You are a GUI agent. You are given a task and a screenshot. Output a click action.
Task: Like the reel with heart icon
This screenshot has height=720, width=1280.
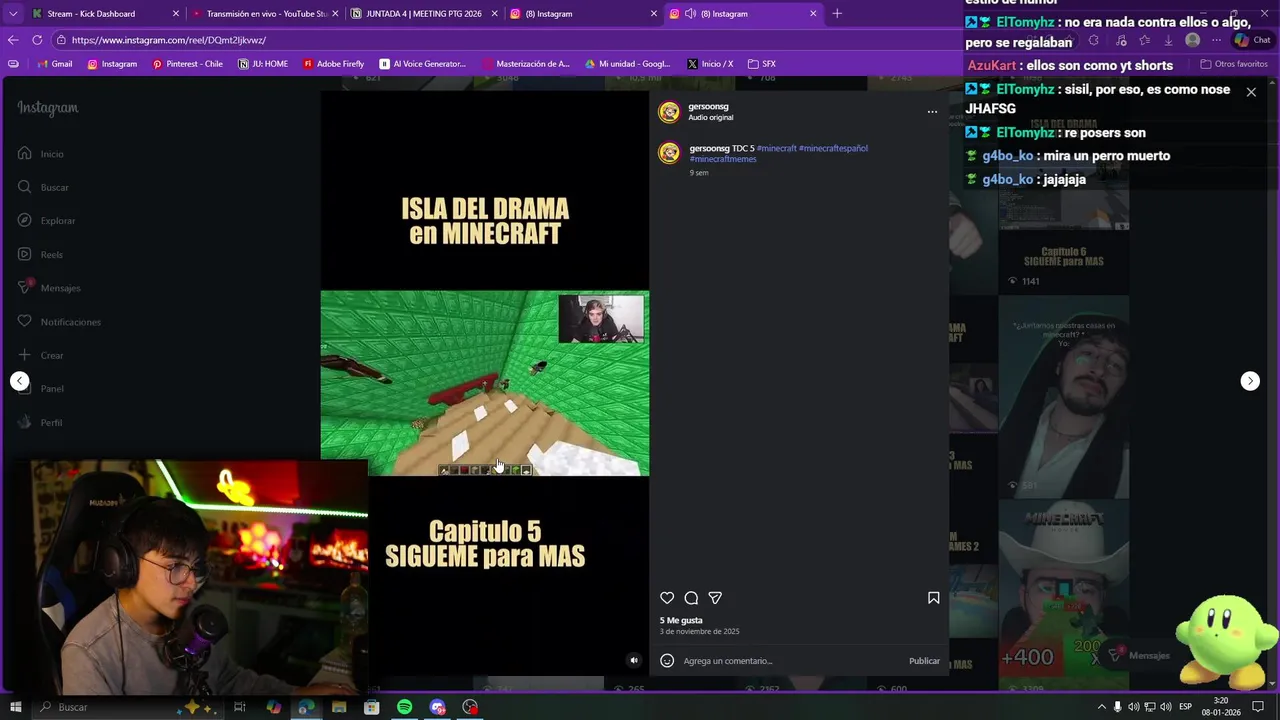667,598
